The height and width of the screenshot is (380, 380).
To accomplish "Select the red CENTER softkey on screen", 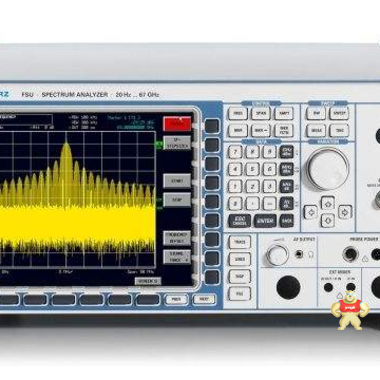I will click(177, 124).
